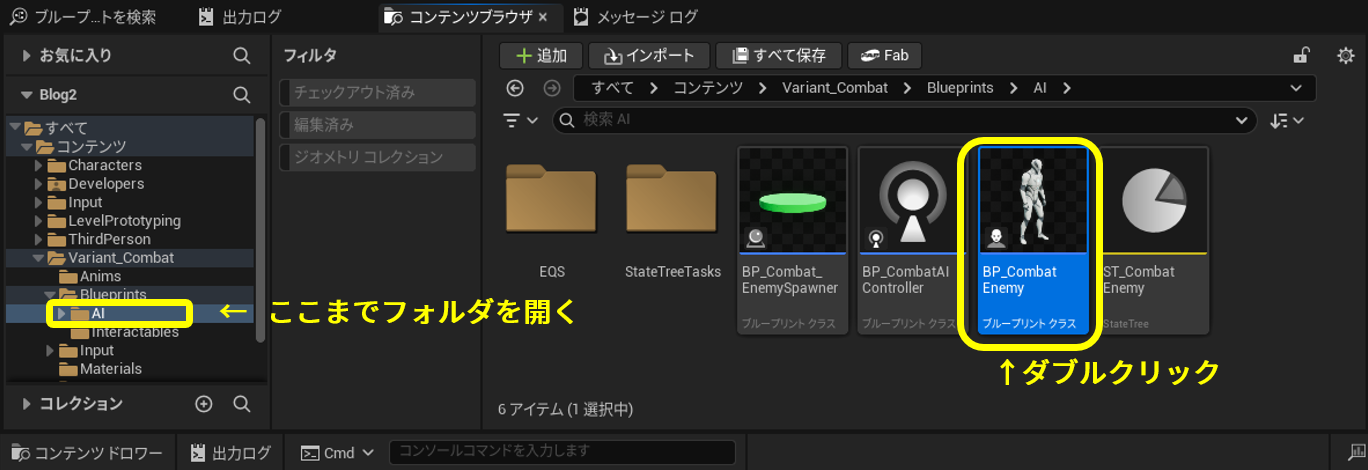Click the search icon in Blog2 header

click(241, 95)
